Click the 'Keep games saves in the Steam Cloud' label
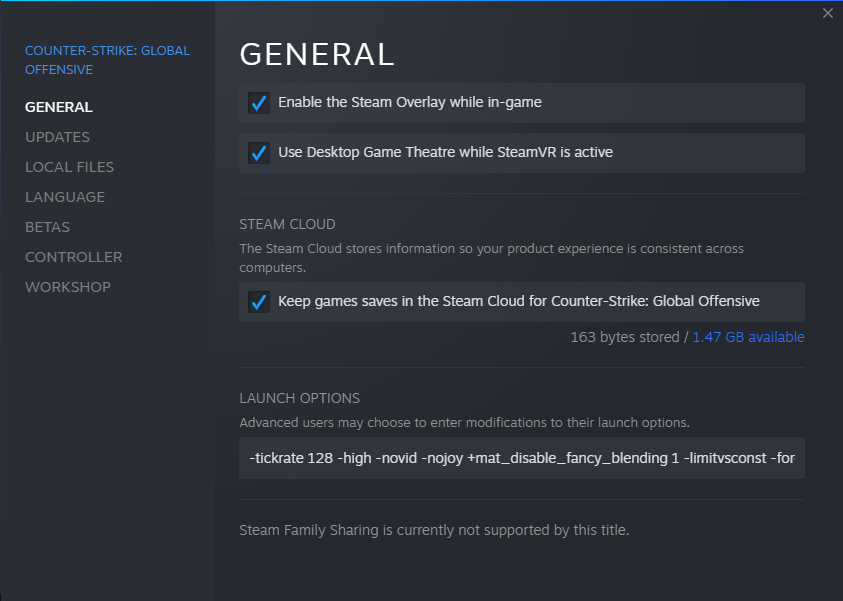 [518, 301]
